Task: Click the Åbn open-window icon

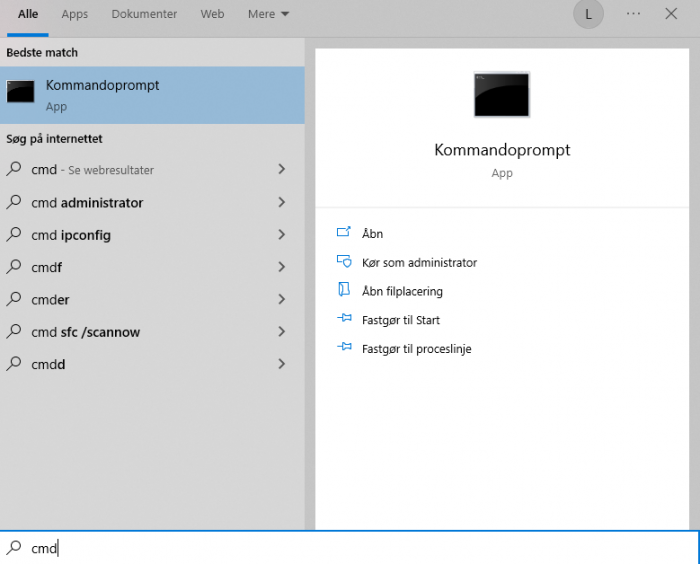Action: coord(344,231)
